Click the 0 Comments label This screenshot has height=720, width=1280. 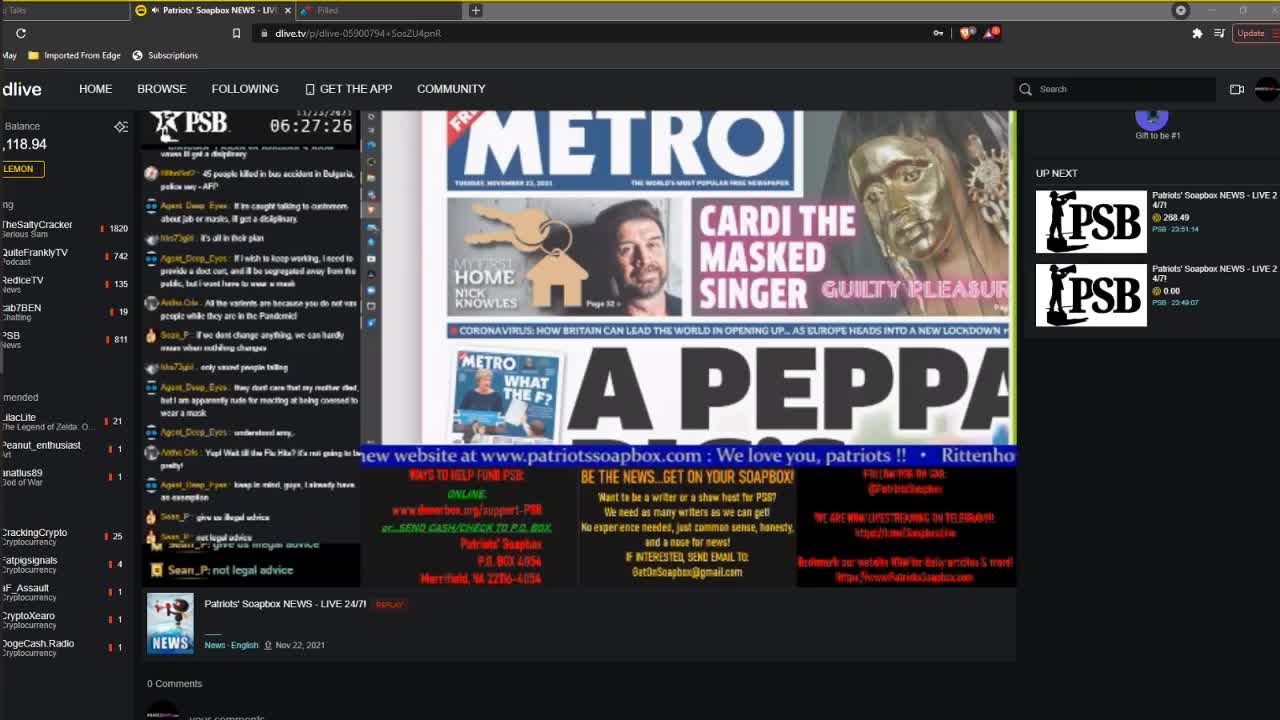[175, 684]
